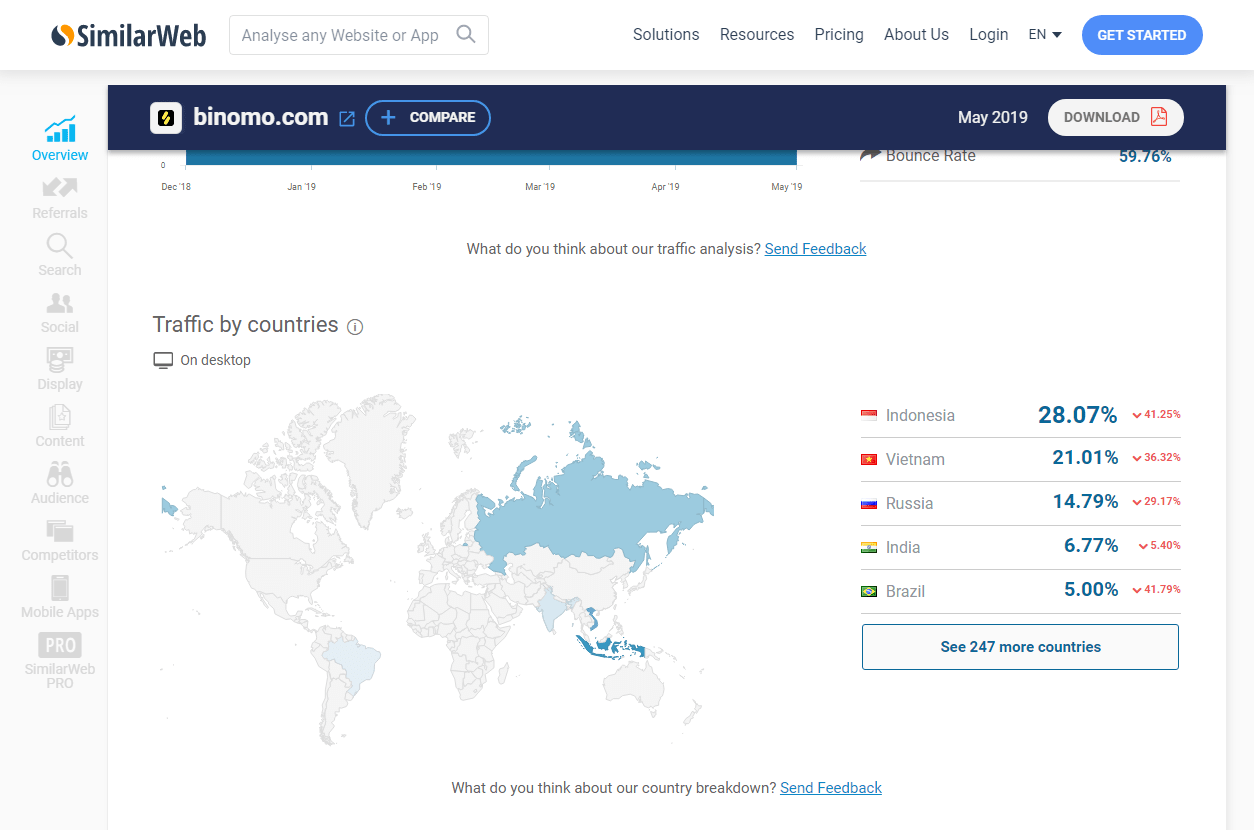This screenshot has height=830, width=1254.
Task: Select the Vietnam country name
Action: click(915, 460)
